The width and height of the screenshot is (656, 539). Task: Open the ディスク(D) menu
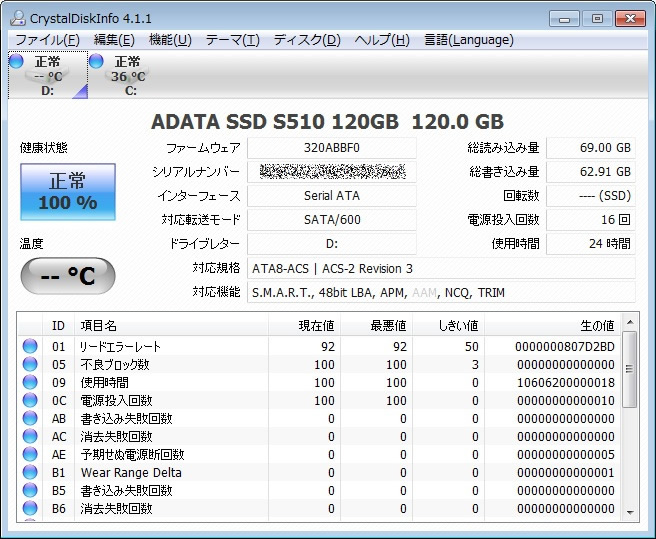tap(307, 40)
